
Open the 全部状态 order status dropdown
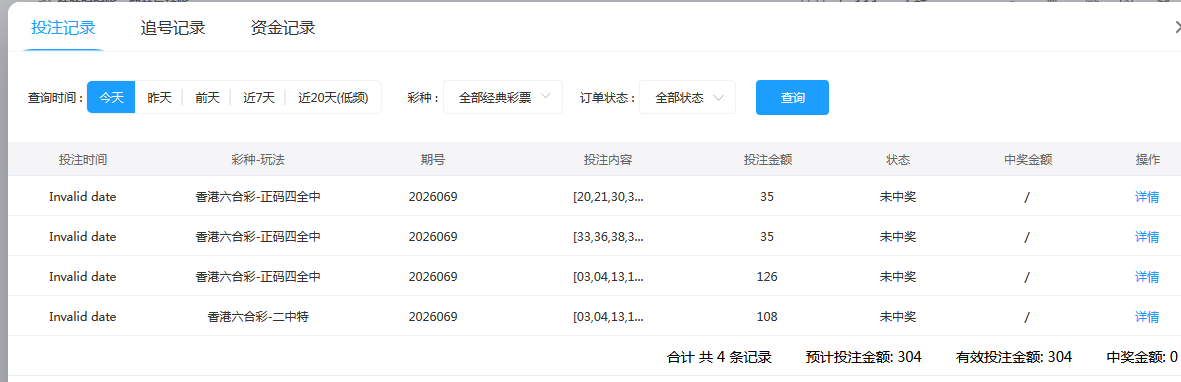pyautogui.click(x=687, y=97)
